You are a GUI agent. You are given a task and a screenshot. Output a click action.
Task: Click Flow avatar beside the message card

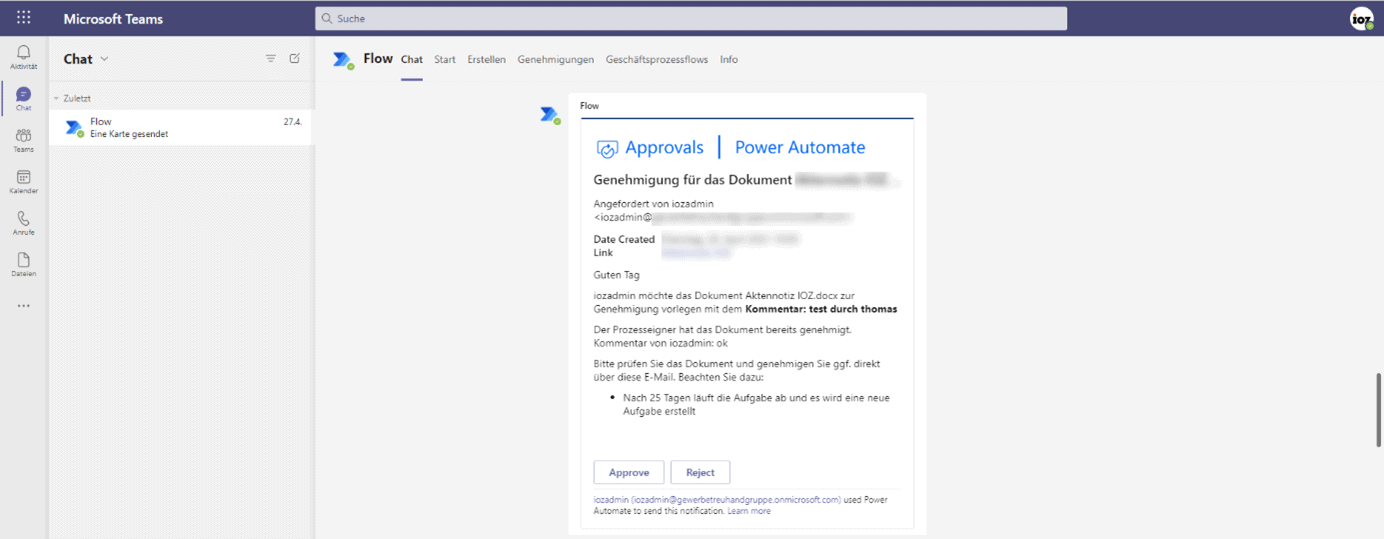pyautogui.click(x=550, y=116)
